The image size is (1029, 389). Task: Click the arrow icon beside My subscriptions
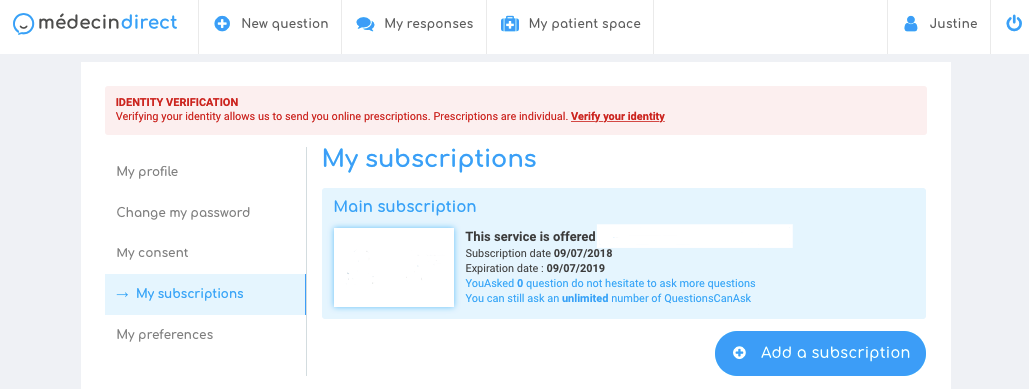[x=122, y=294]
